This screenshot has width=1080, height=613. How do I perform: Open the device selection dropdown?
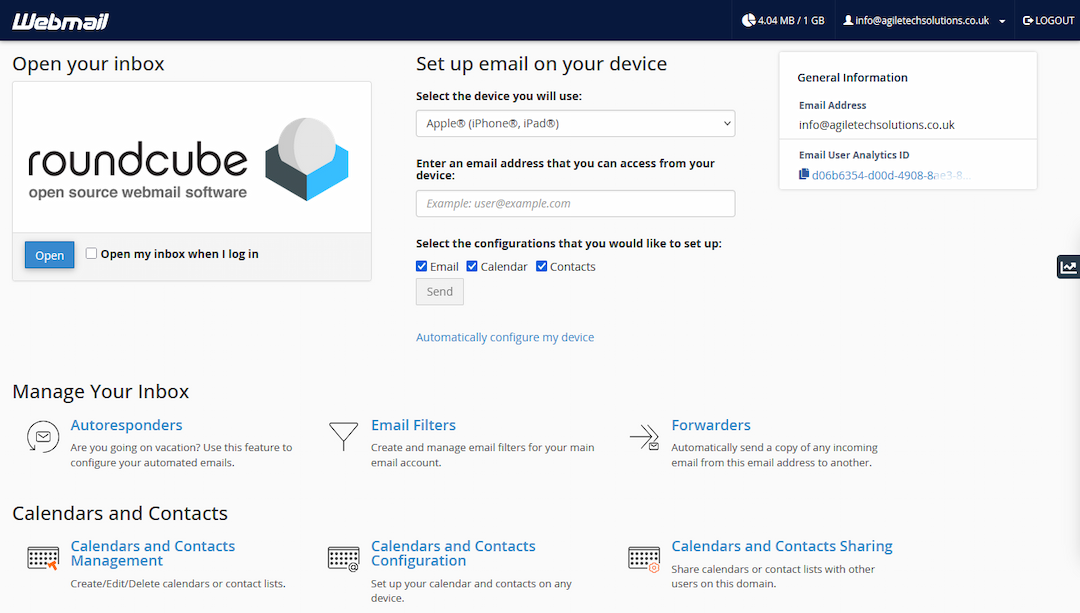pyautogui.click(x=575, y=123)
